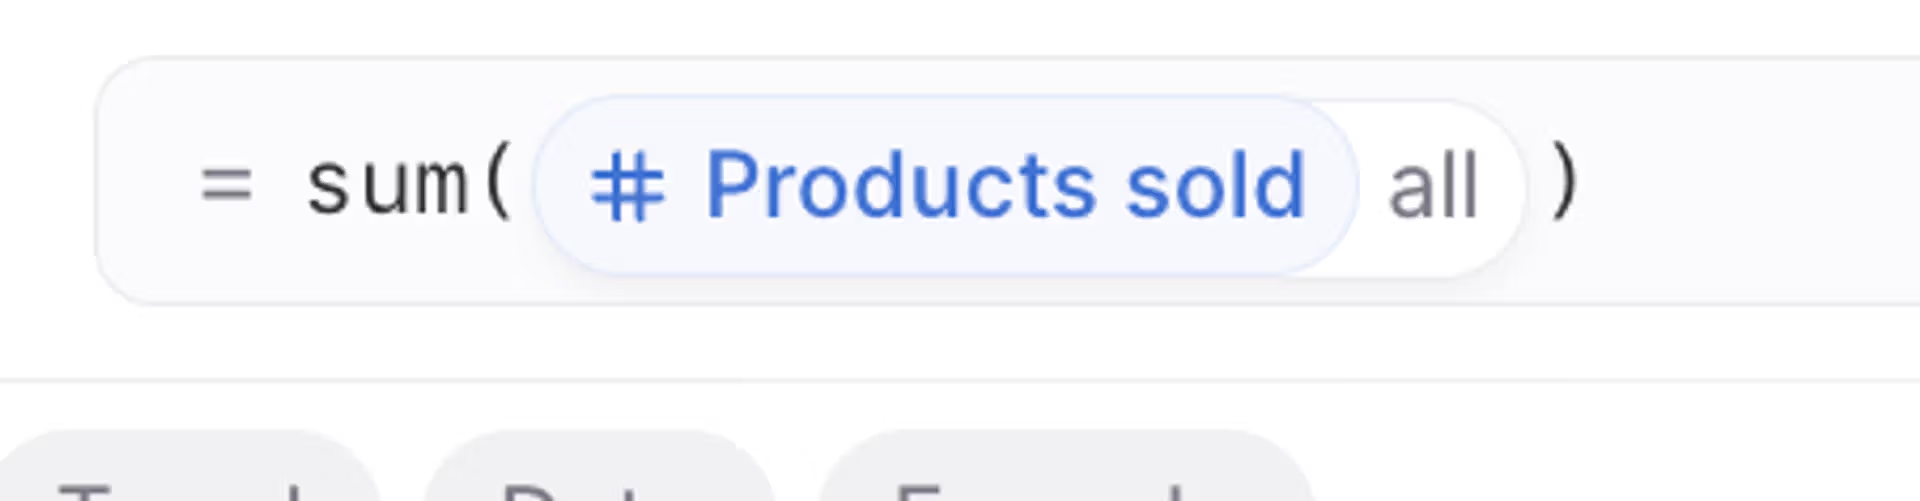The width and height of the screenshot is (1920, 501).
Task: Click the closing parenthesis of the formula
Action: tap(1564, 182)
